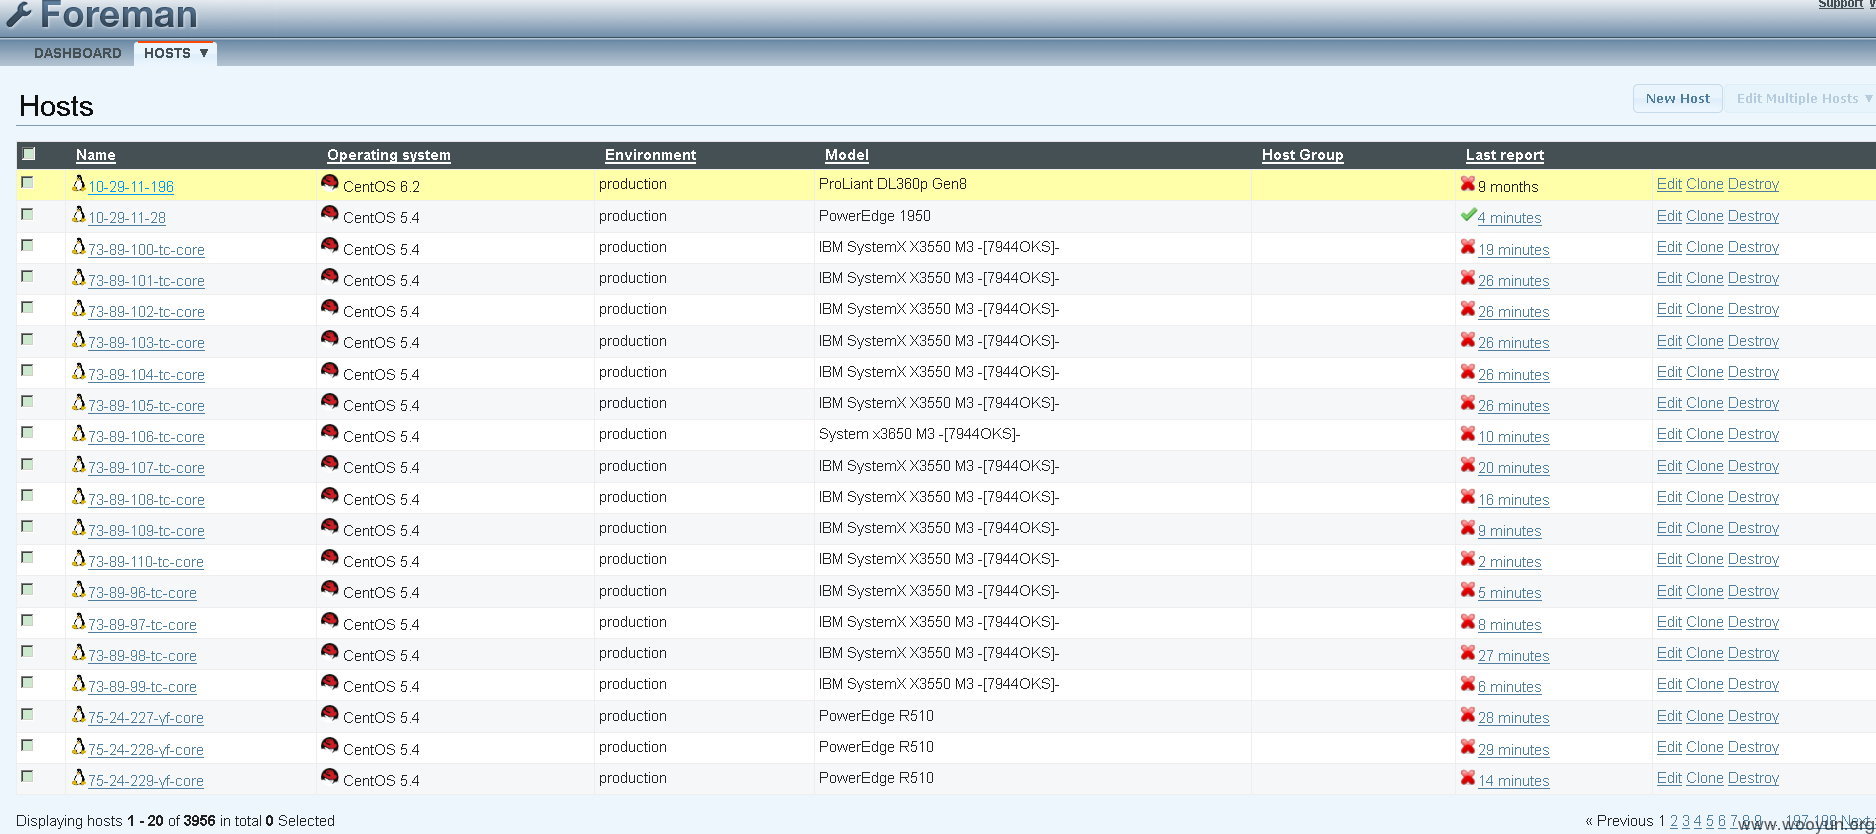Click red X status icon in 73-89-99-tc-core row
Screen dimensions: 1876x834
pyautogui.click(x=1468, y=684)
